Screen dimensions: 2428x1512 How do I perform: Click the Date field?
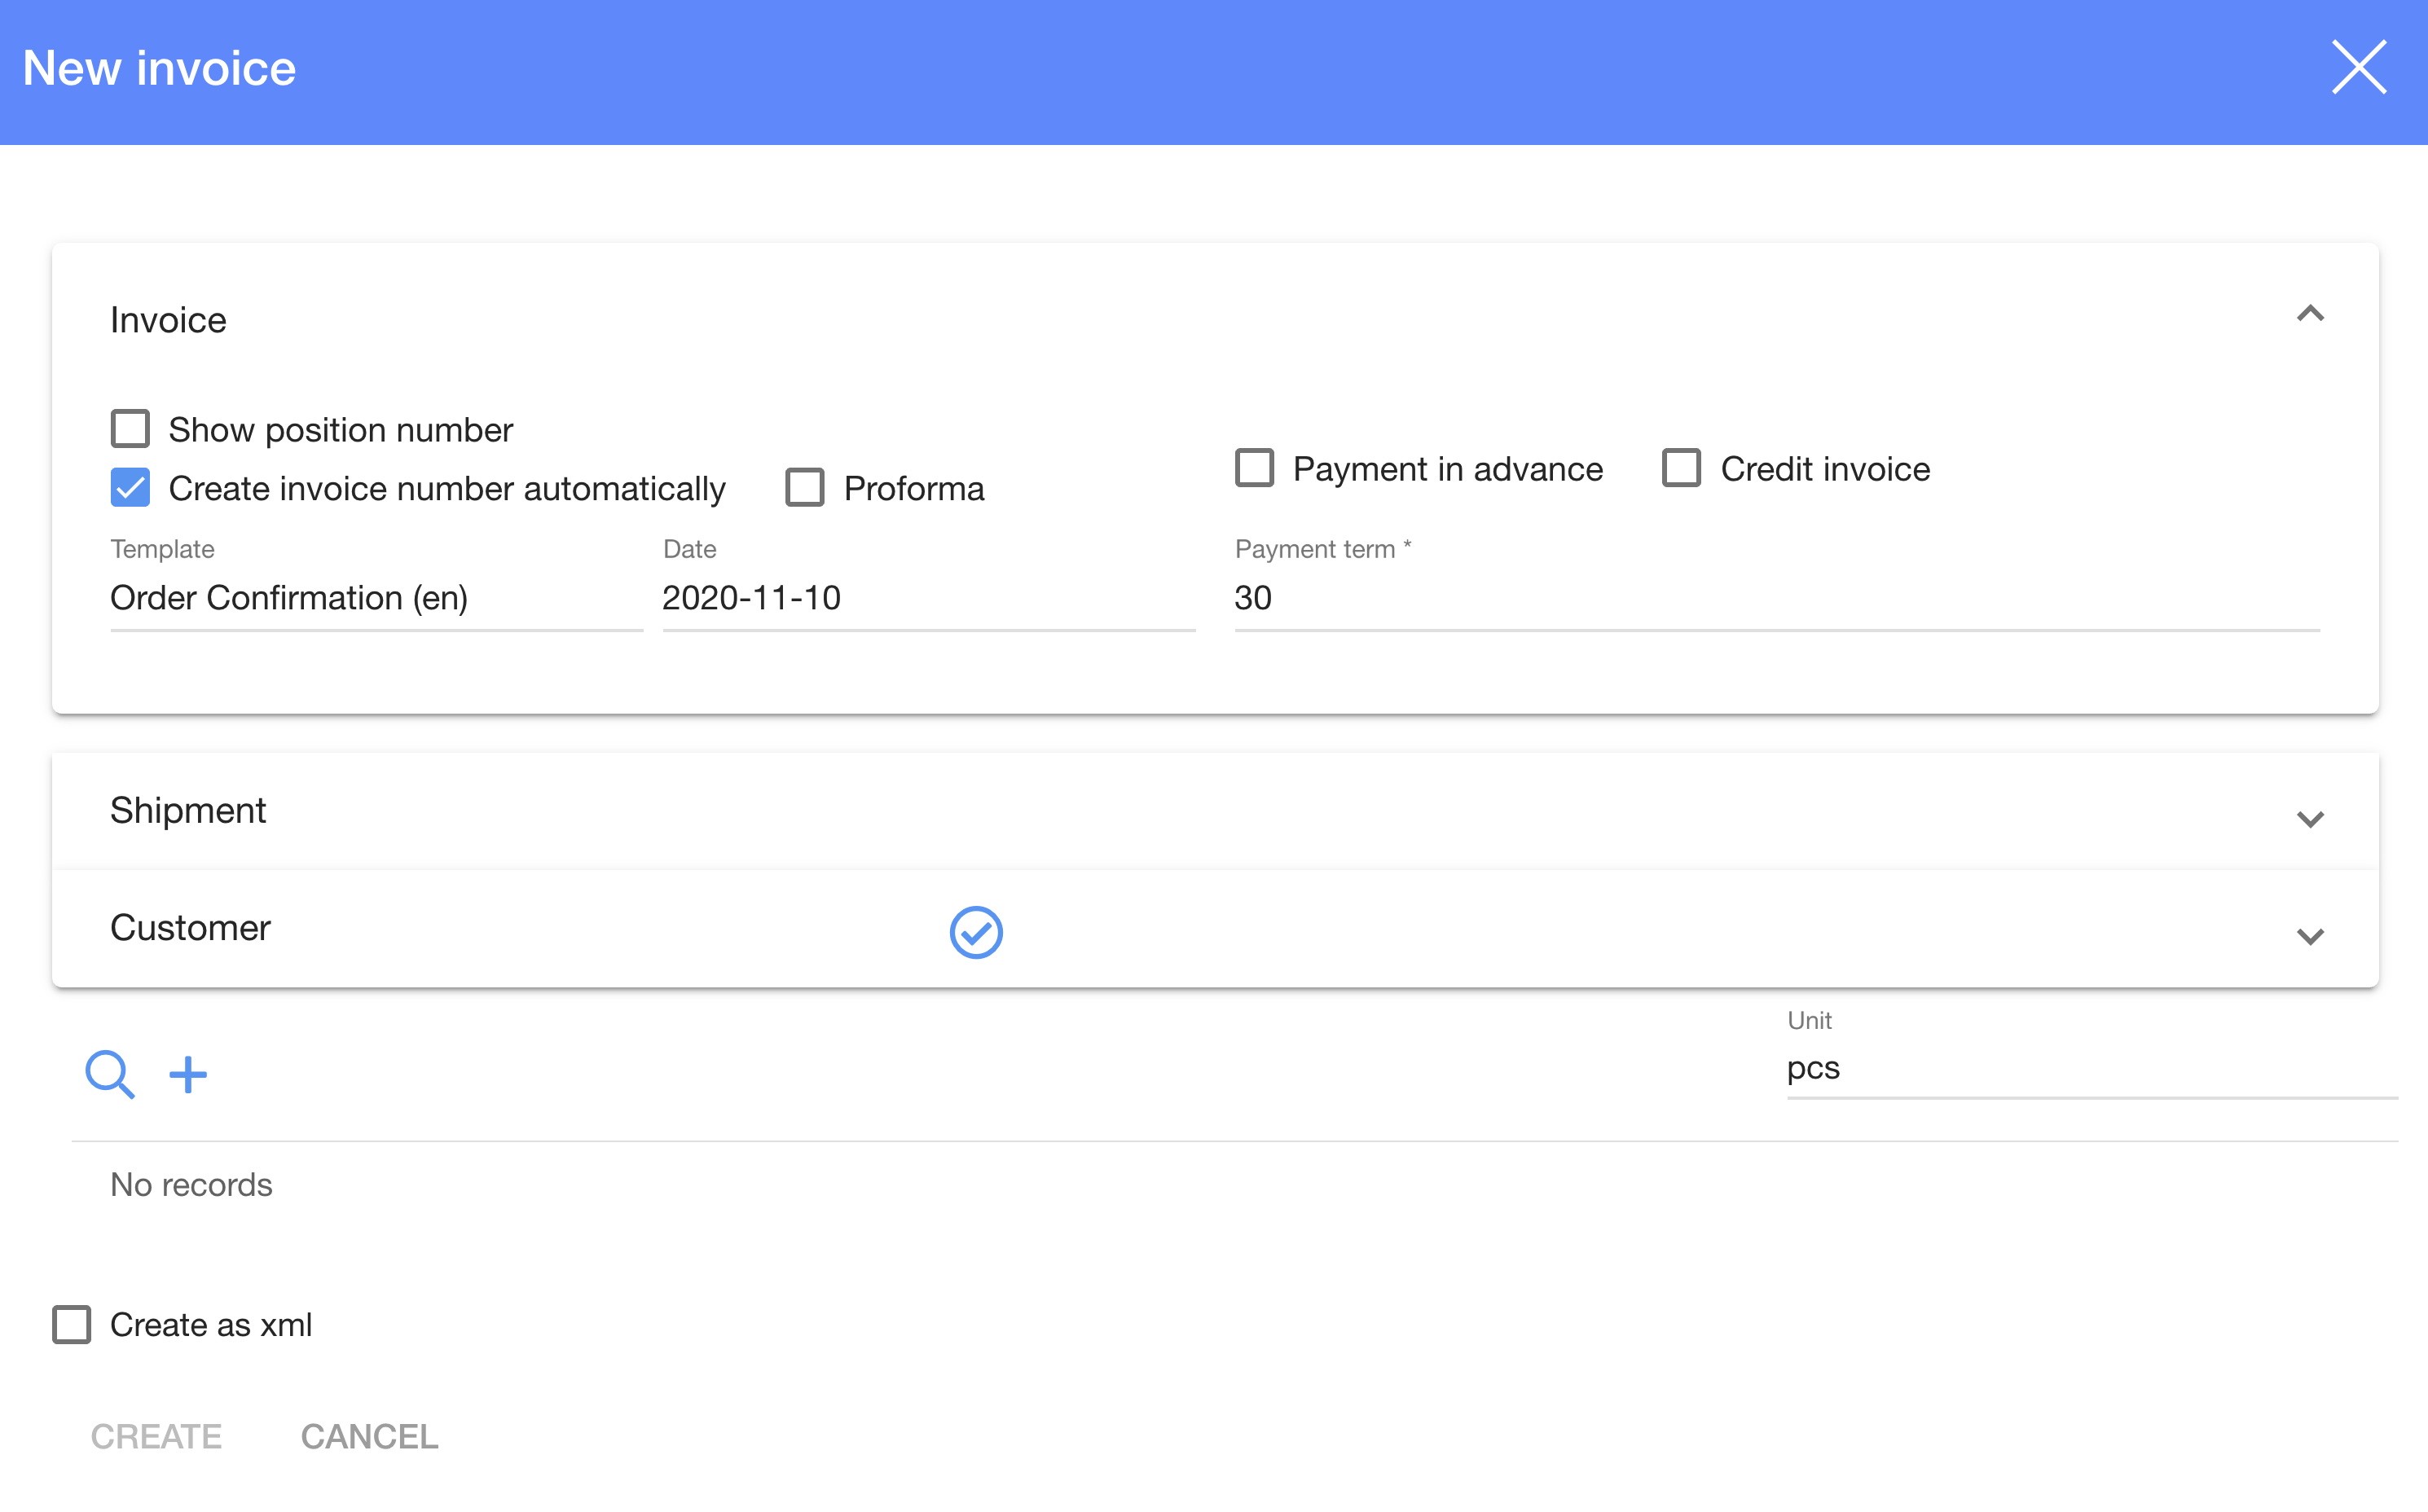point(927,598)
